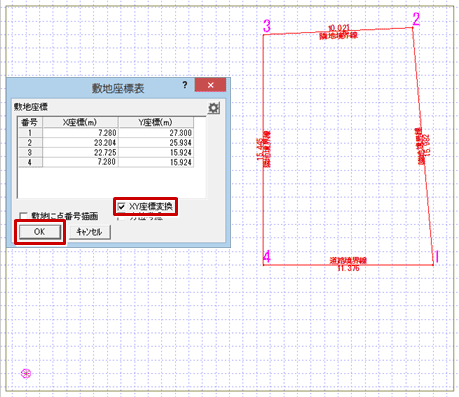Click the question mark help button

pos(185,85)
